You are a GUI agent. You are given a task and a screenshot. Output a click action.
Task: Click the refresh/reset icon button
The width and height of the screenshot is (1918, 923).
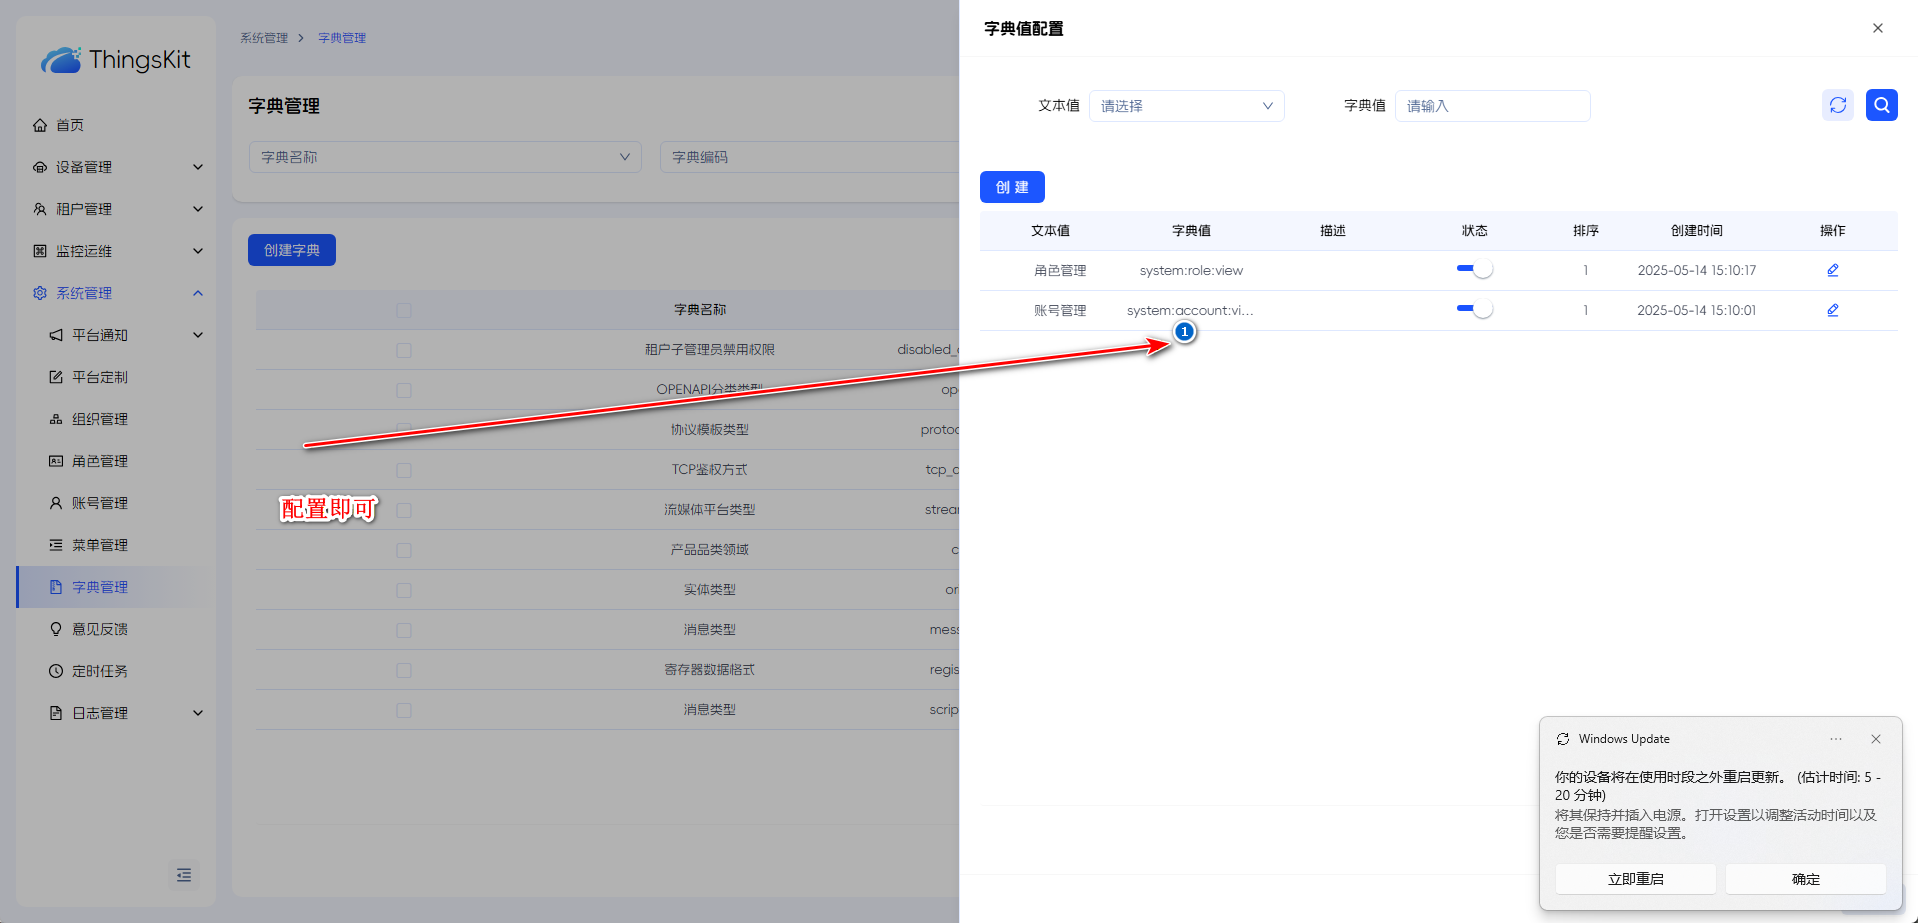click(x=1837, y=105)
